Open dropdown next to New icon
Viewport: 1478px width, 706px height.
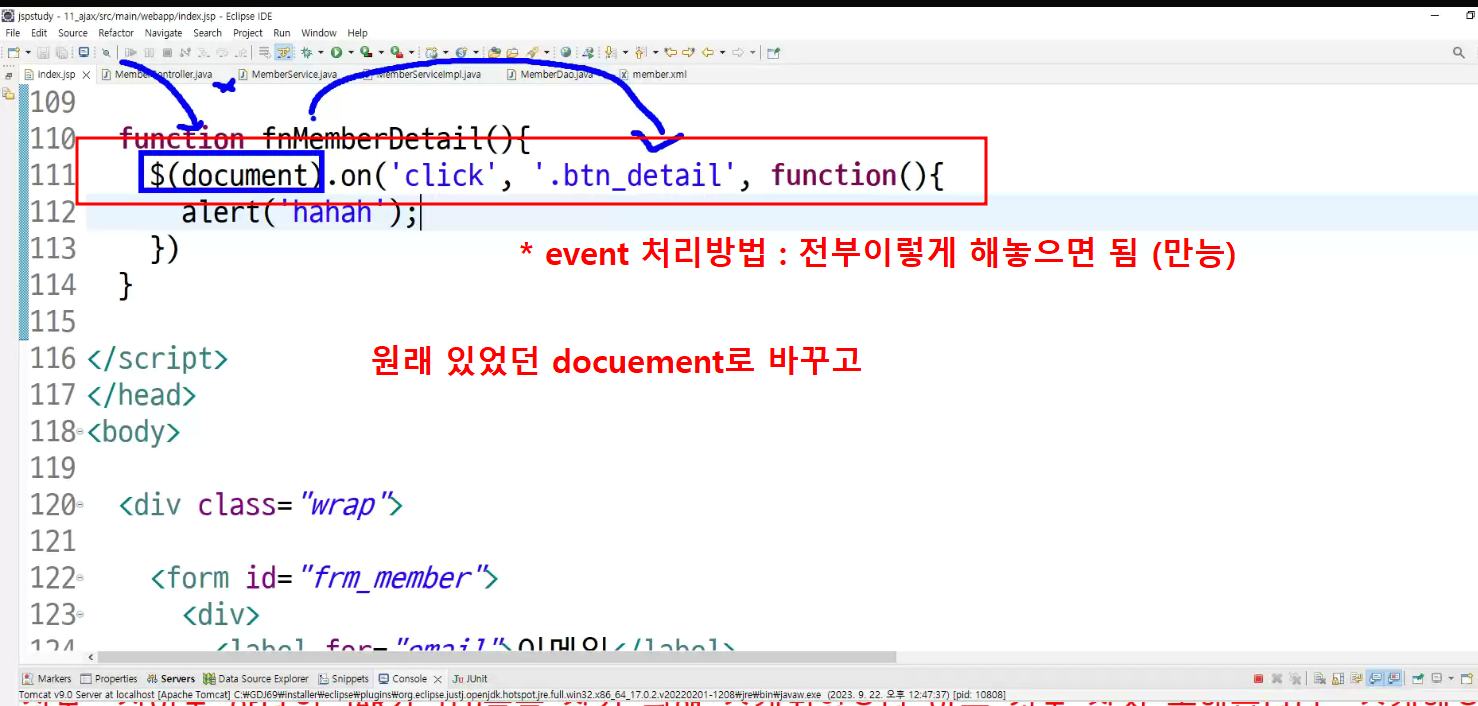click(28, 52)
